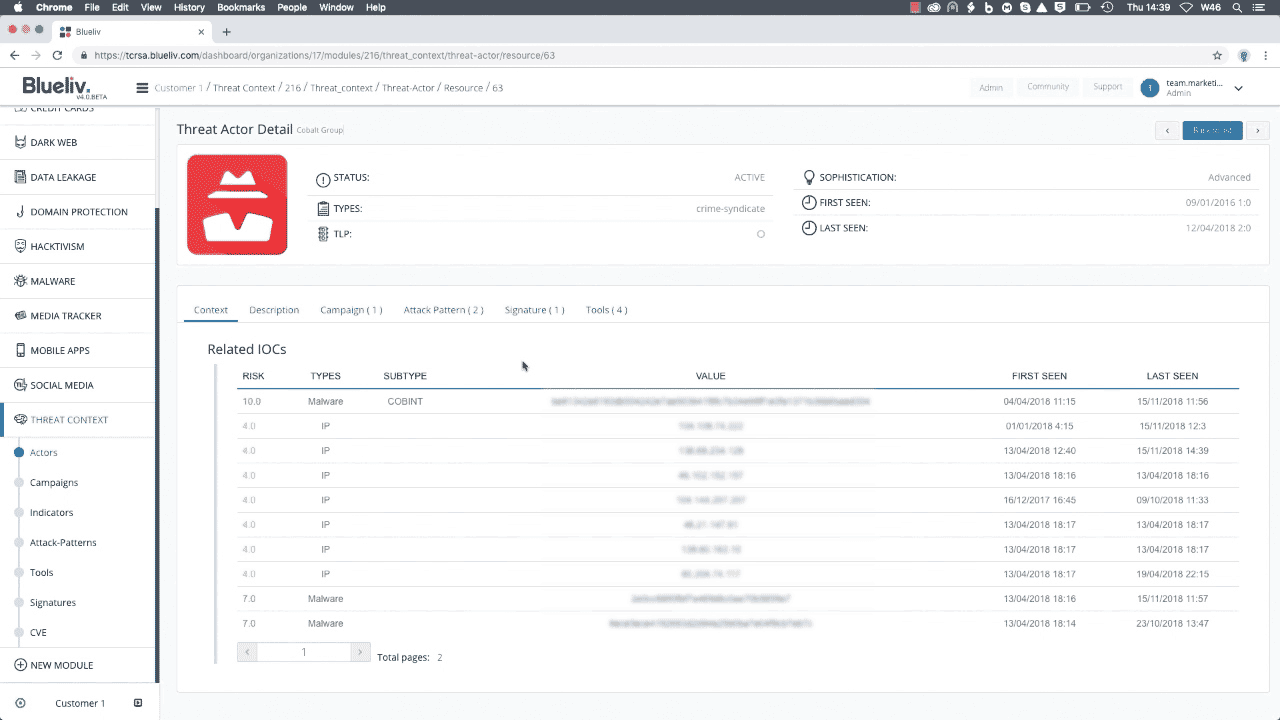Sort by the VALUE column header
Image resolution: width=1280 pixels, height=720 pixels.
click(x=710, y=376)
